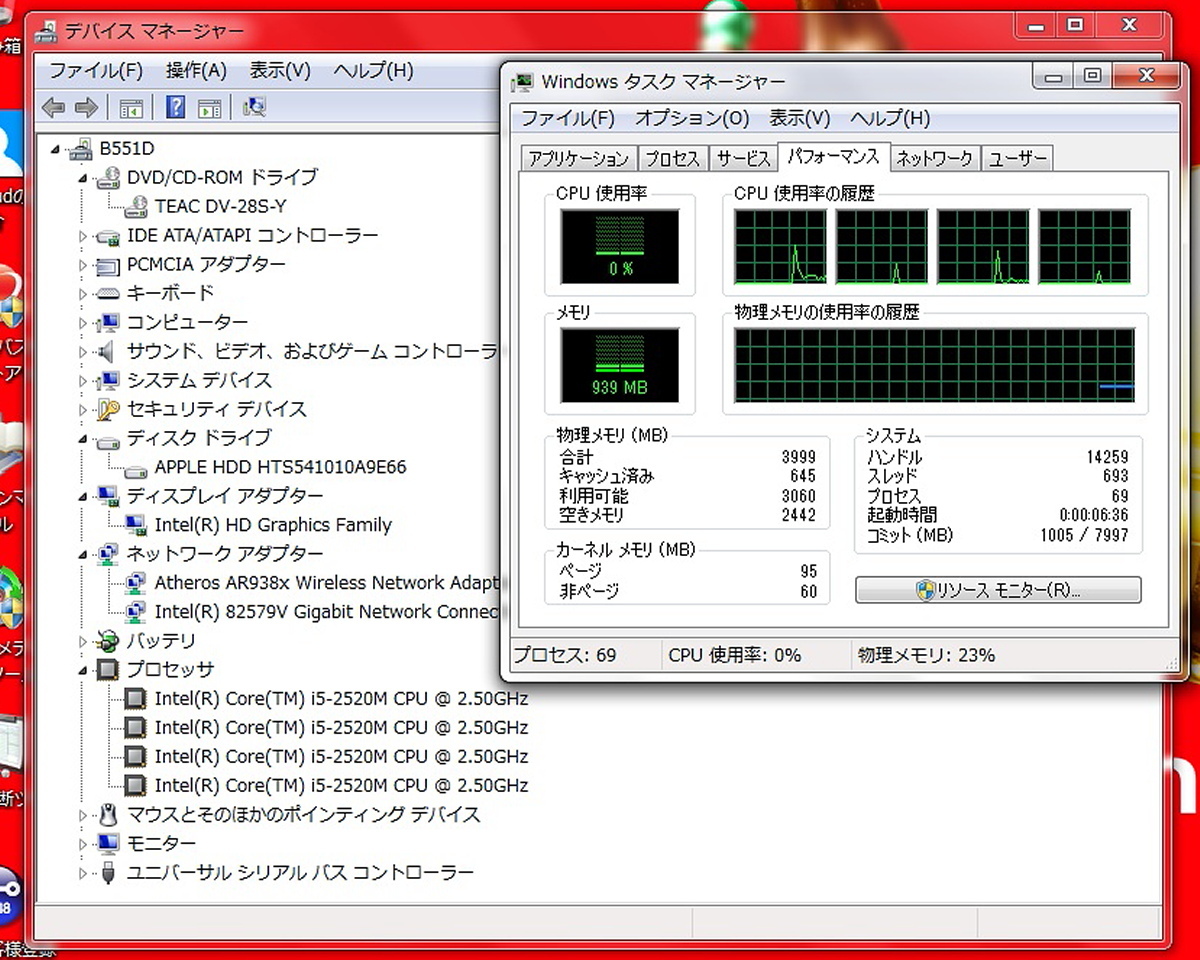The height and width of the screenshot is (960, 1200).
Task: Open リソース モニター(R)... button
Action: tap(998, 590)
